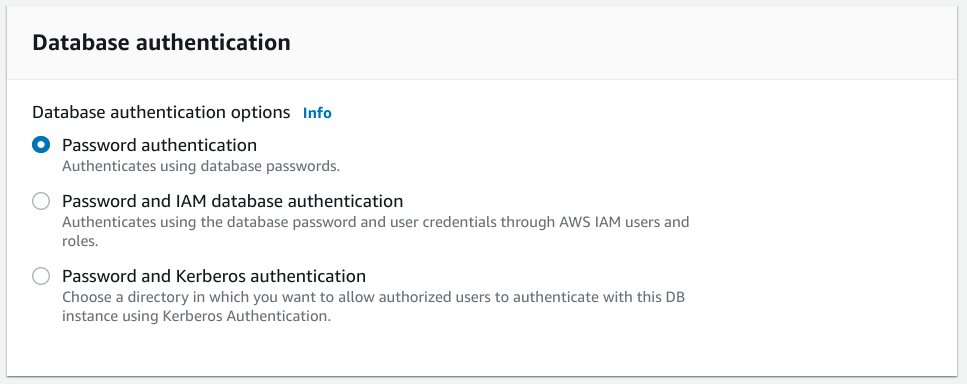Click the word 'roles.' in IAM description
The width and height of the screenshot is (967, 384).
(x=80, y=241)
